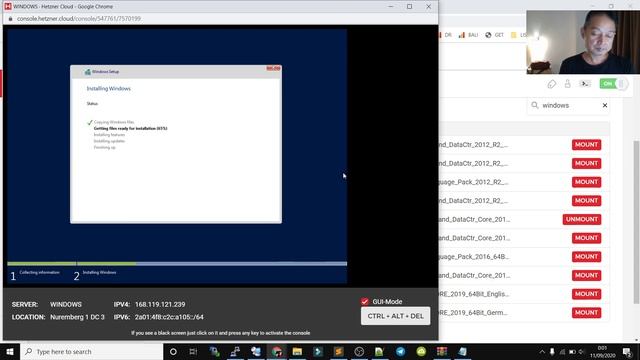Click the label tag icon in the server header
The width and height of the screenshot is (640, 360).
pyautogui.click(x=551, y=84)
